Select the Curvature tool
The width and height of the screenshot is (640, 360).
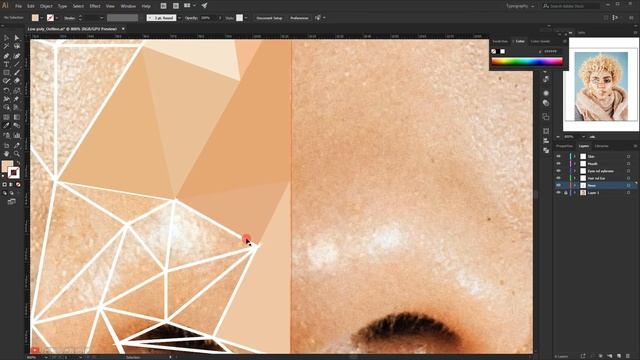pos(17,56)
